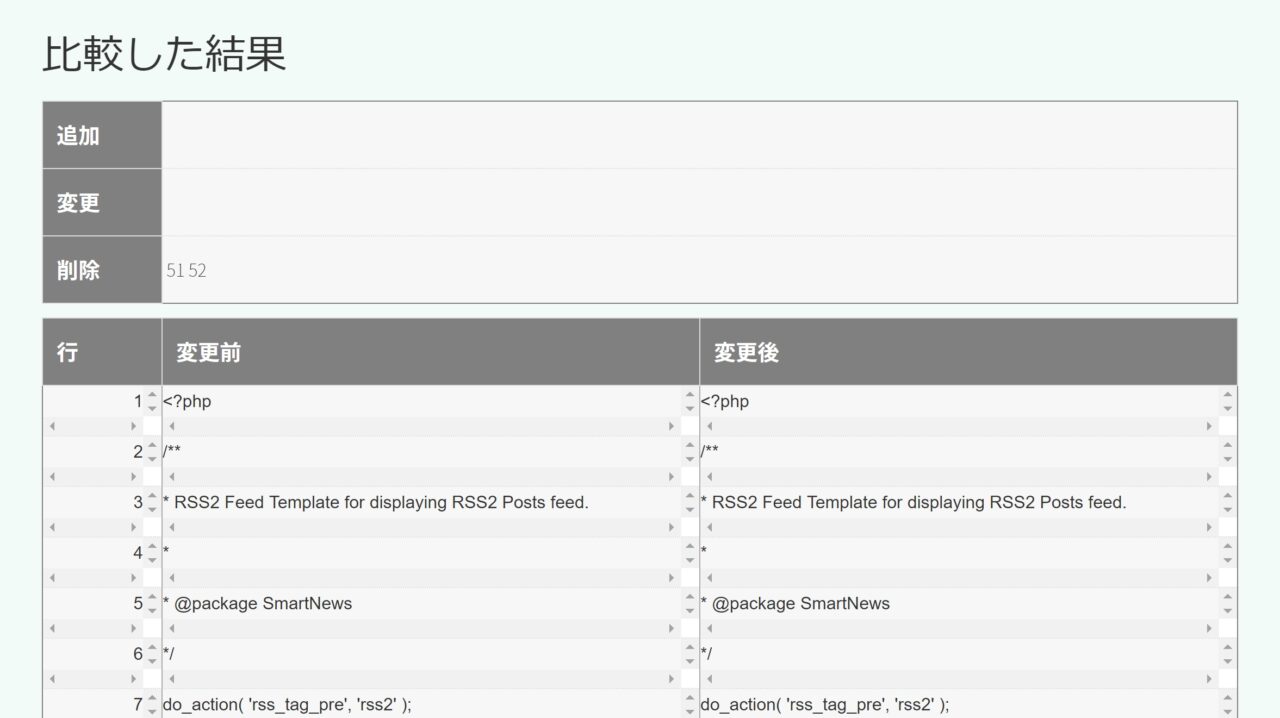The width and height of the screenshot is (1280, 718).
Task: Click horizontal scrollbar track under 変更前 line 2
Action: pyautogui.click(x=420, y=477)
